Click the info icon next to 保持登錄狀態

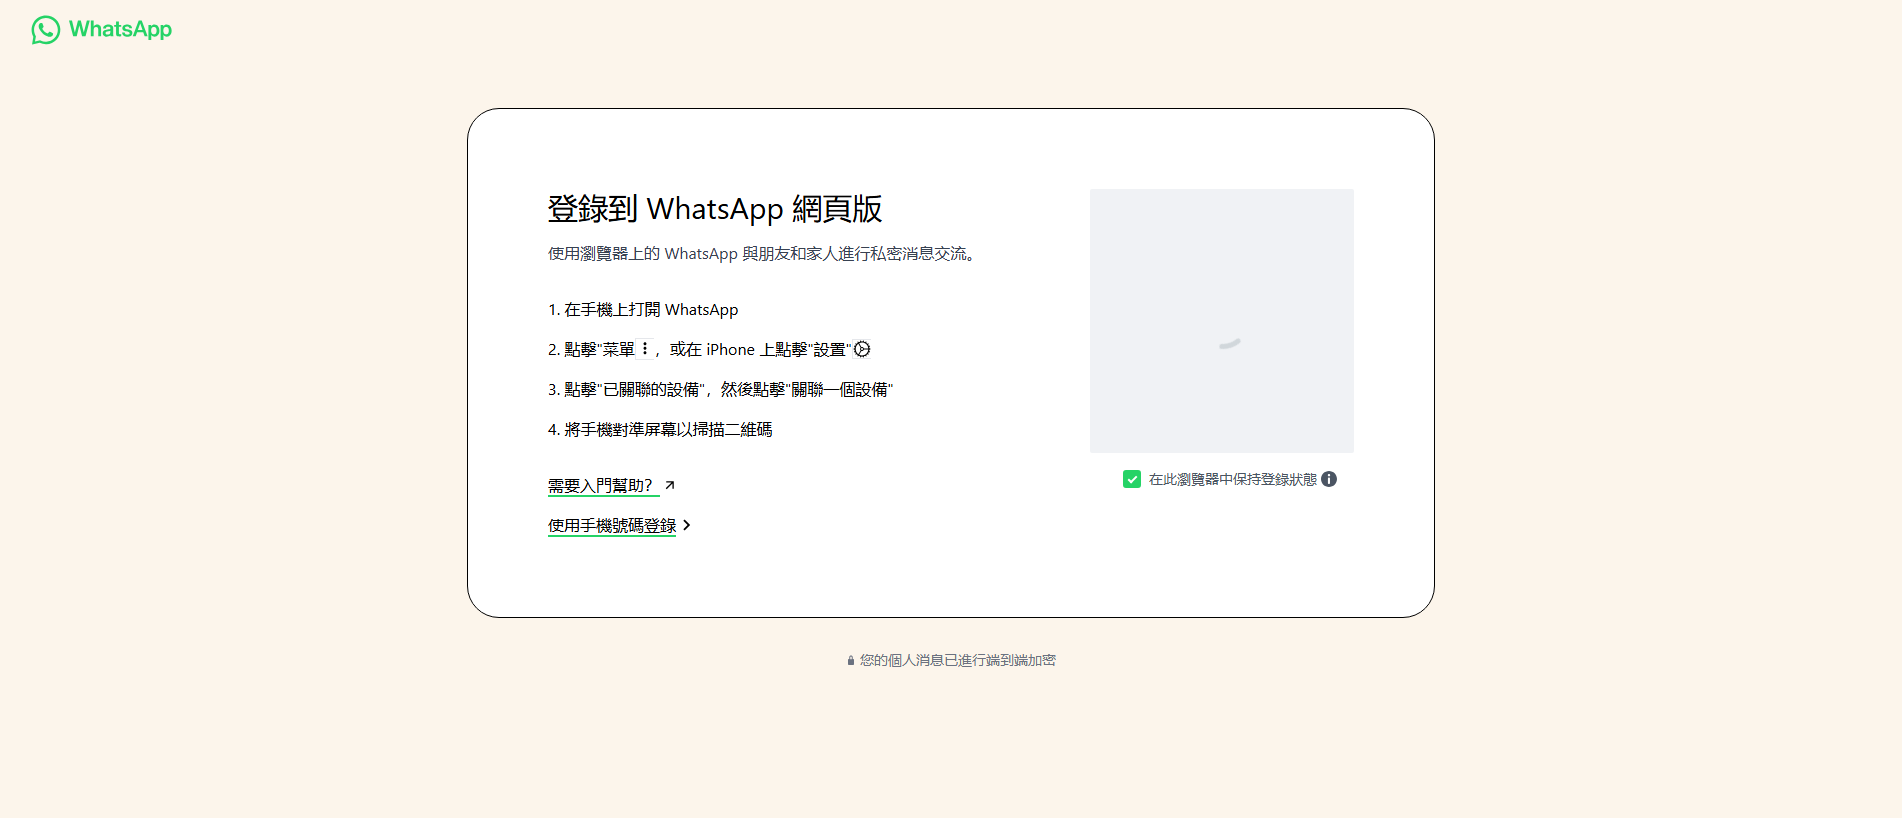pyautogui.click(x=1329, y=479)
